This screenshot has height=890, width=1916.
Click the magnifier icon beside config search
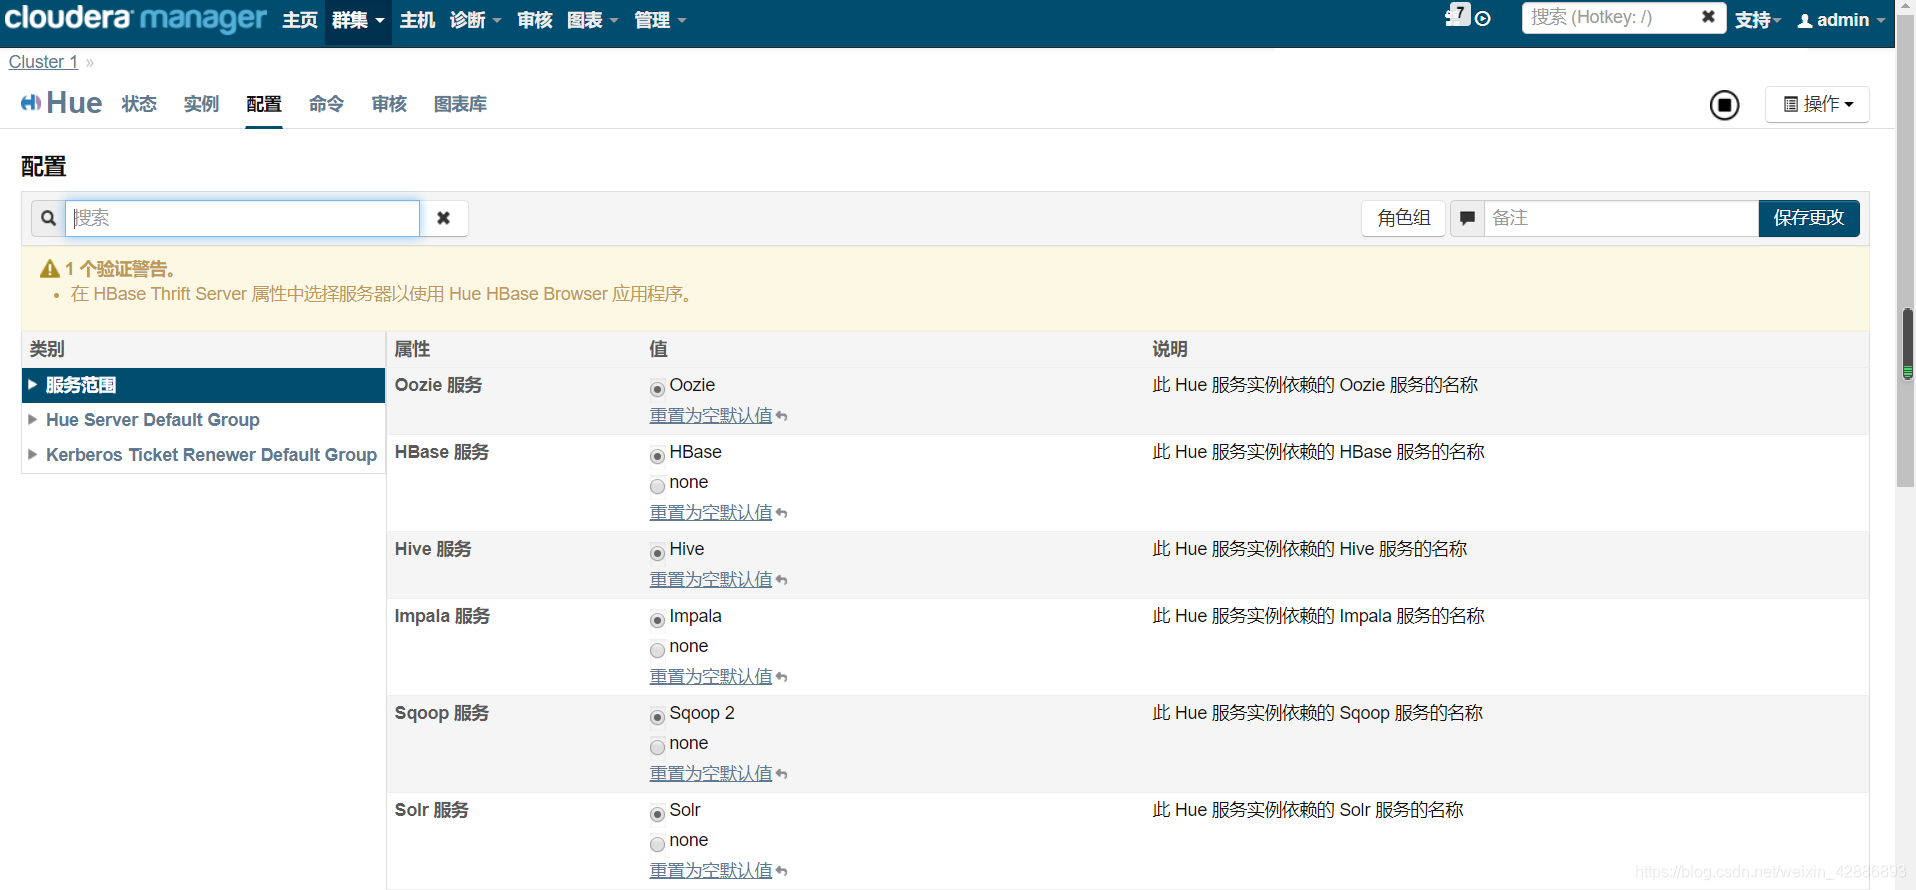[48, 218]
